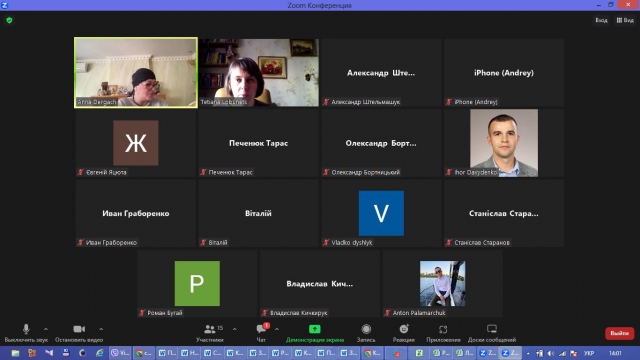The image size is (640, 360).
Task: Select the Печенюк Тарас participant tile
Action: (x=259, y=143)
